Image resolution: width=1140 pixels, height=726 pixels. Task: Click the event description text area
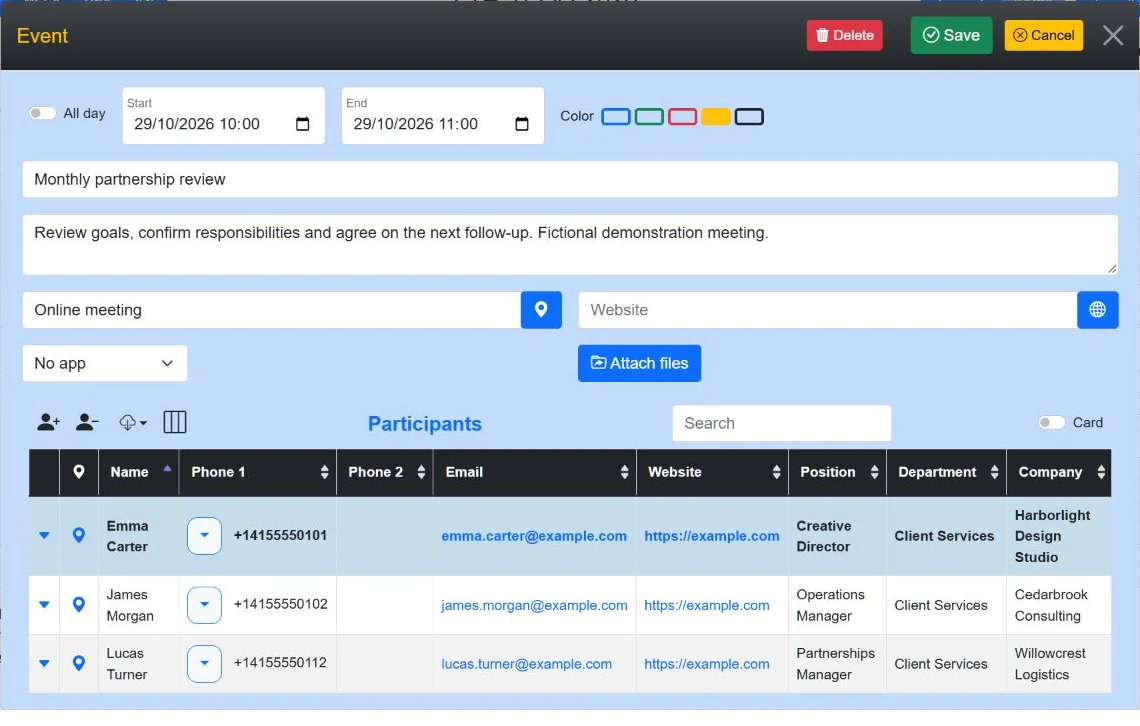click(570, 244)
